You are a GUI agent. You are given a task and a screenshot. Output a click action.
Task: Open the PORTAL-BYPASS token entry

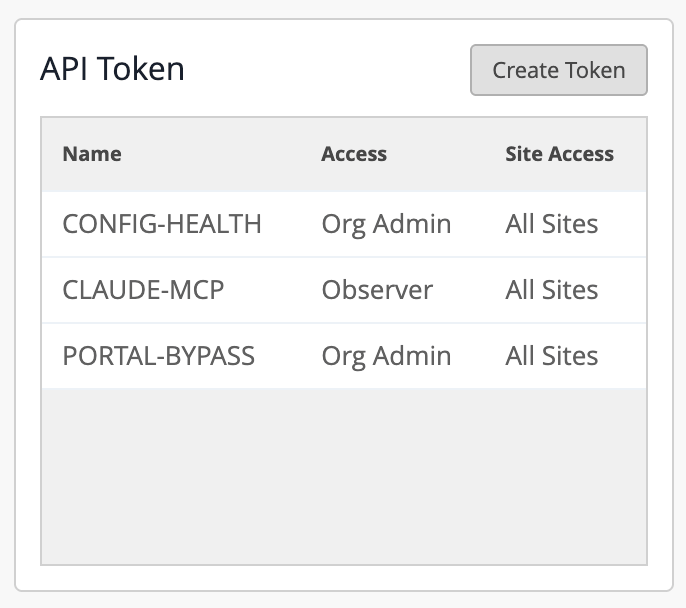[159, 356]
